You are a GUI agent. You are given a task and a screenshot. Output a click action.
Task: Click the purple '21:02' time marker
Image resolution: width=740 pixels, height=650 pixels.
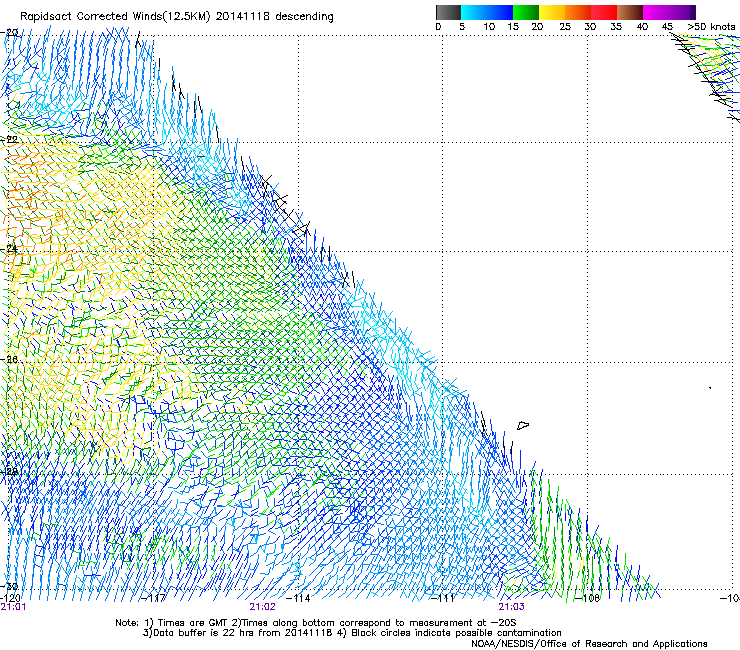(262, 607)
